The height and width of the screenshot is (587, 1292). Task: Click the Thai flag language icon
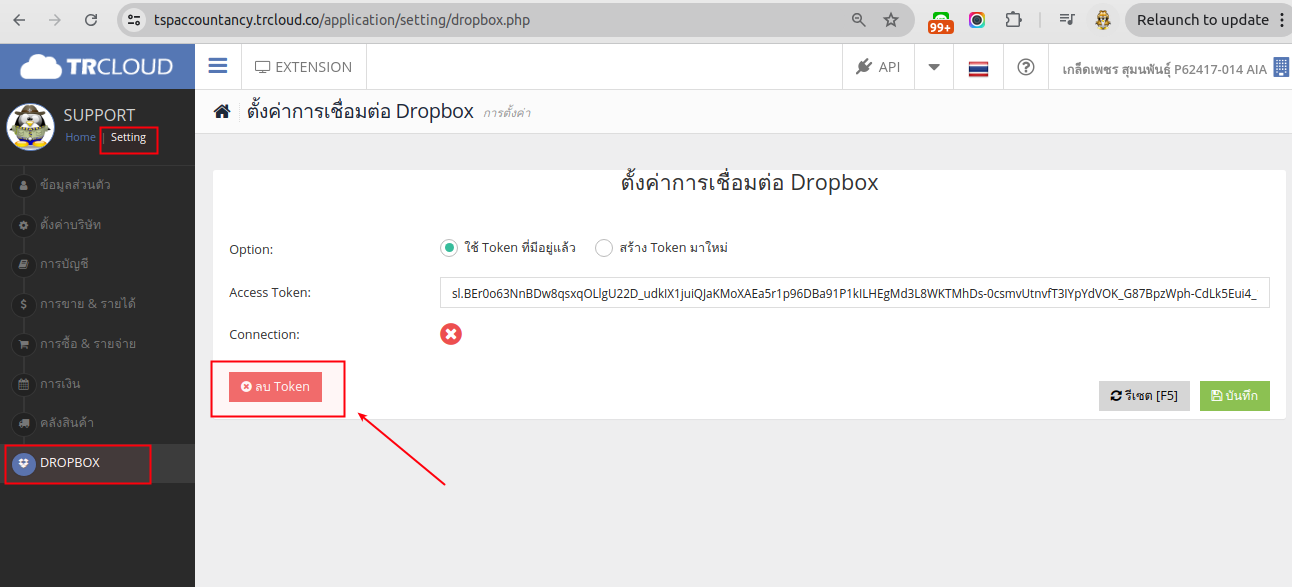[978, 68]
